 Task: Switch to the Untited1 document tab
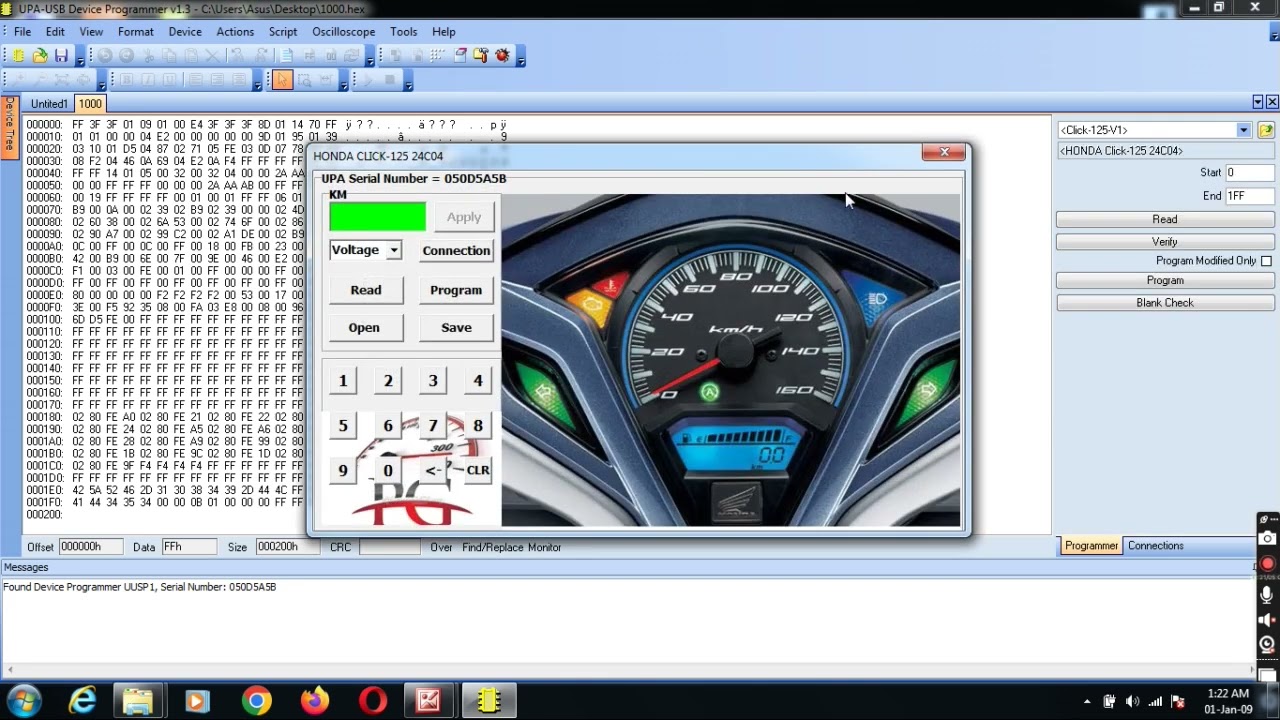pyautogui.click(x=49, y=104)
